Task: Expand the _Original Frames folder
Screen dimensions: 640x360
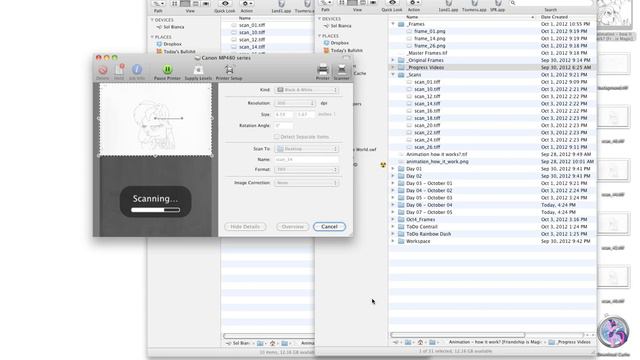Action: tap(393, 60)
